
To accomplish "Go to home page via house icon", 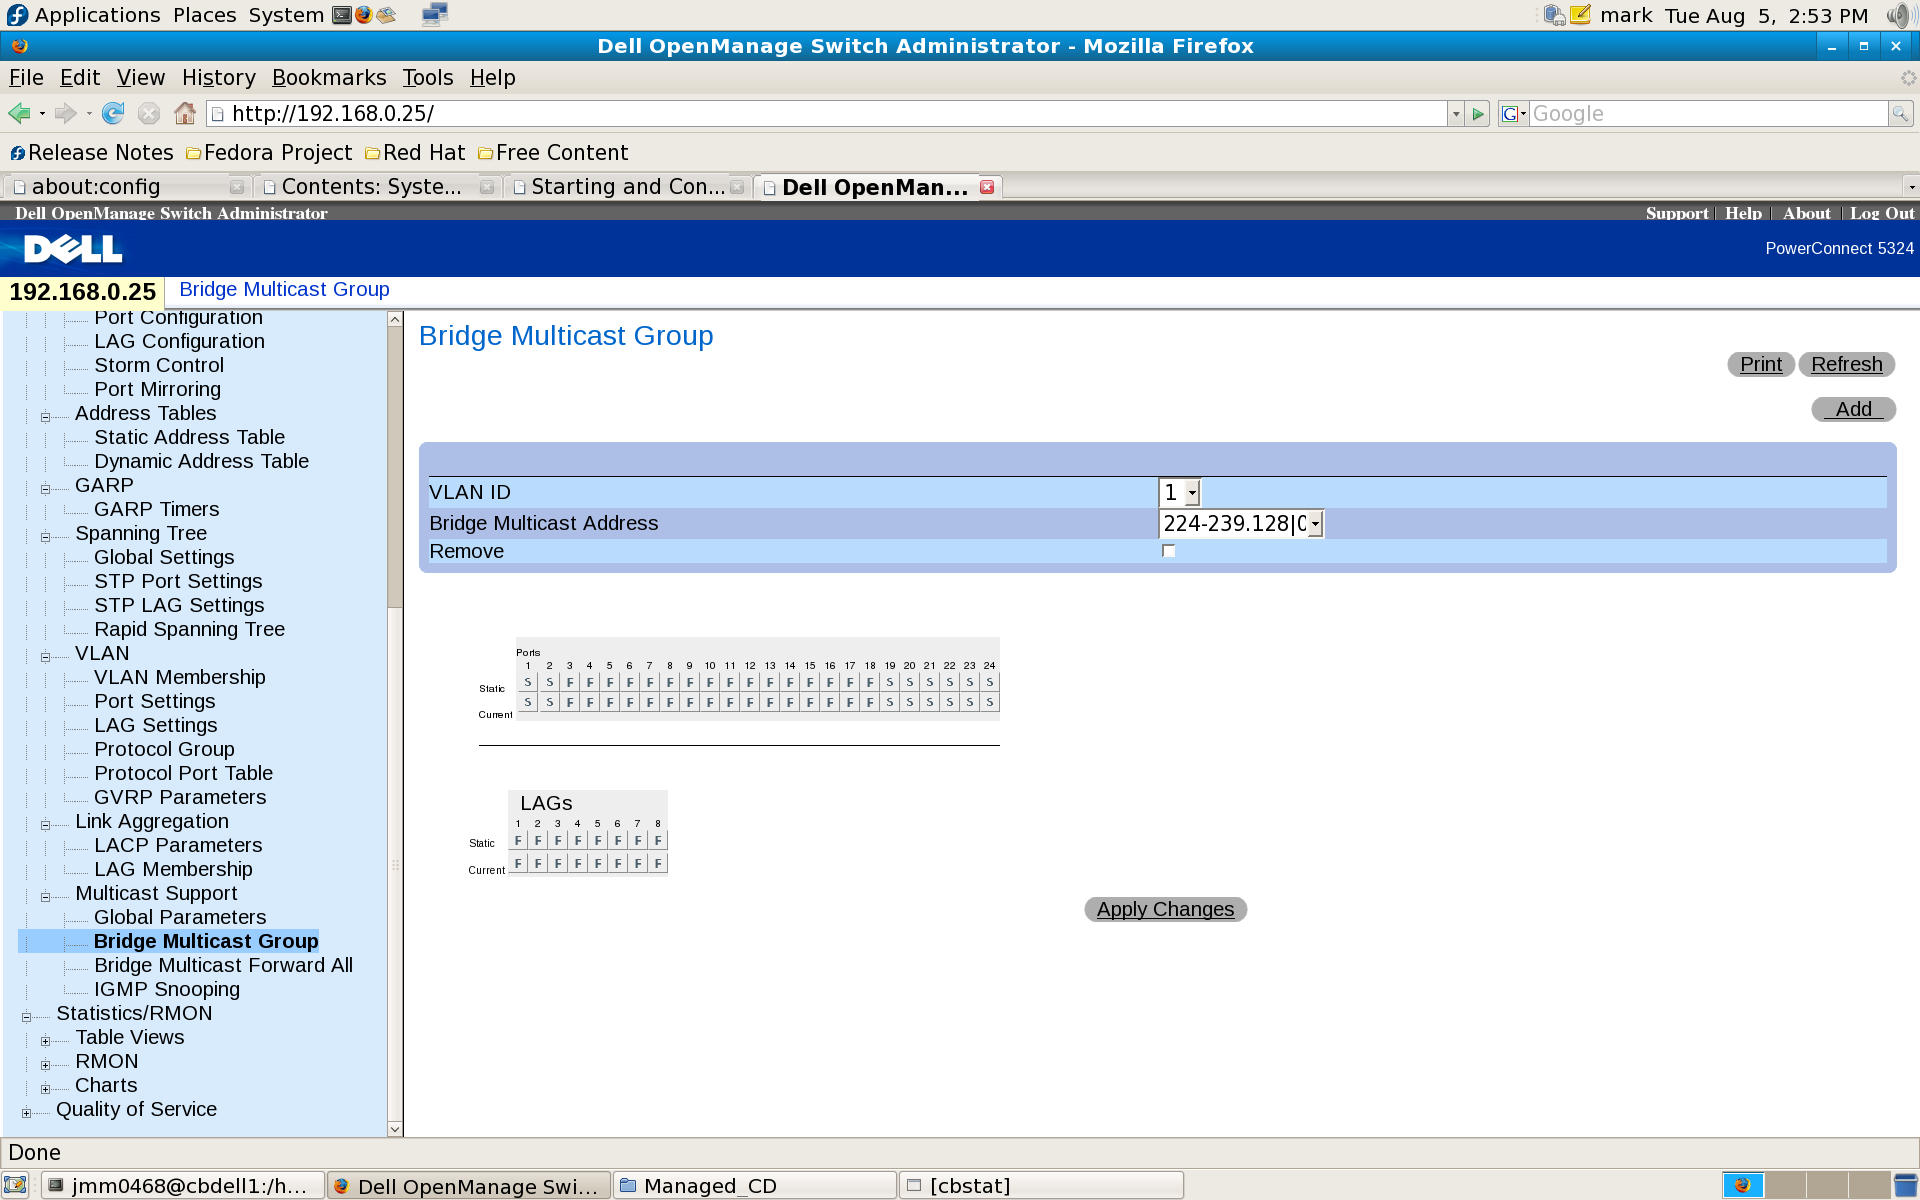I will pyautogui.click(x=185, y=113).
